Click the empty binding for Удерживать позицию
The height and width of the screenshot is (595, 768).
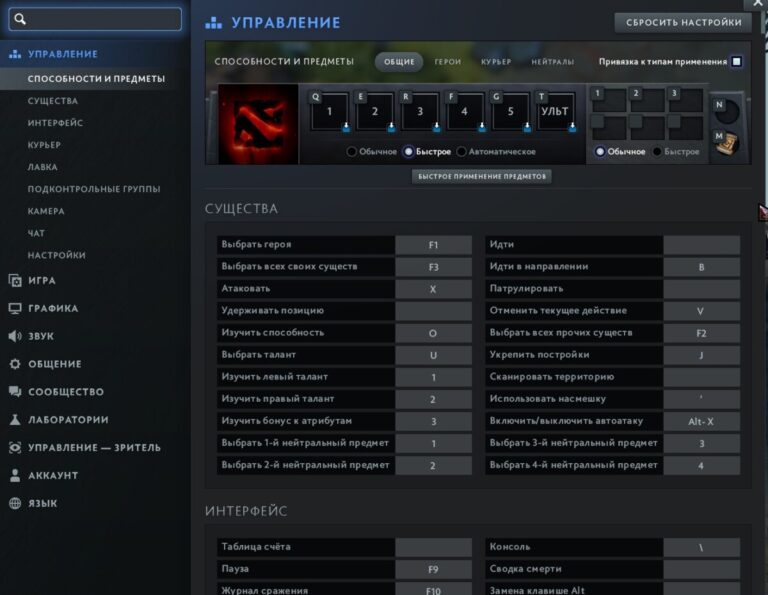(x=433, y=311)
